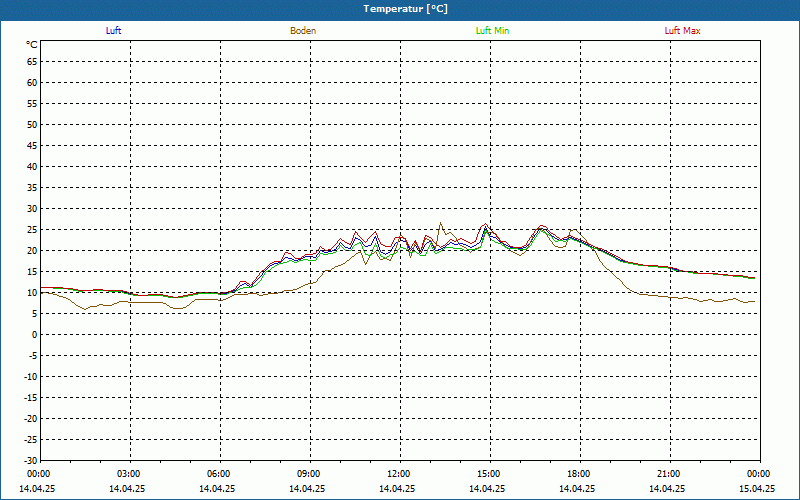The height and width of the screenshot is (500, 800).
Task: Click the 15.04.25 date label
Action: click(x=757, y=488)
